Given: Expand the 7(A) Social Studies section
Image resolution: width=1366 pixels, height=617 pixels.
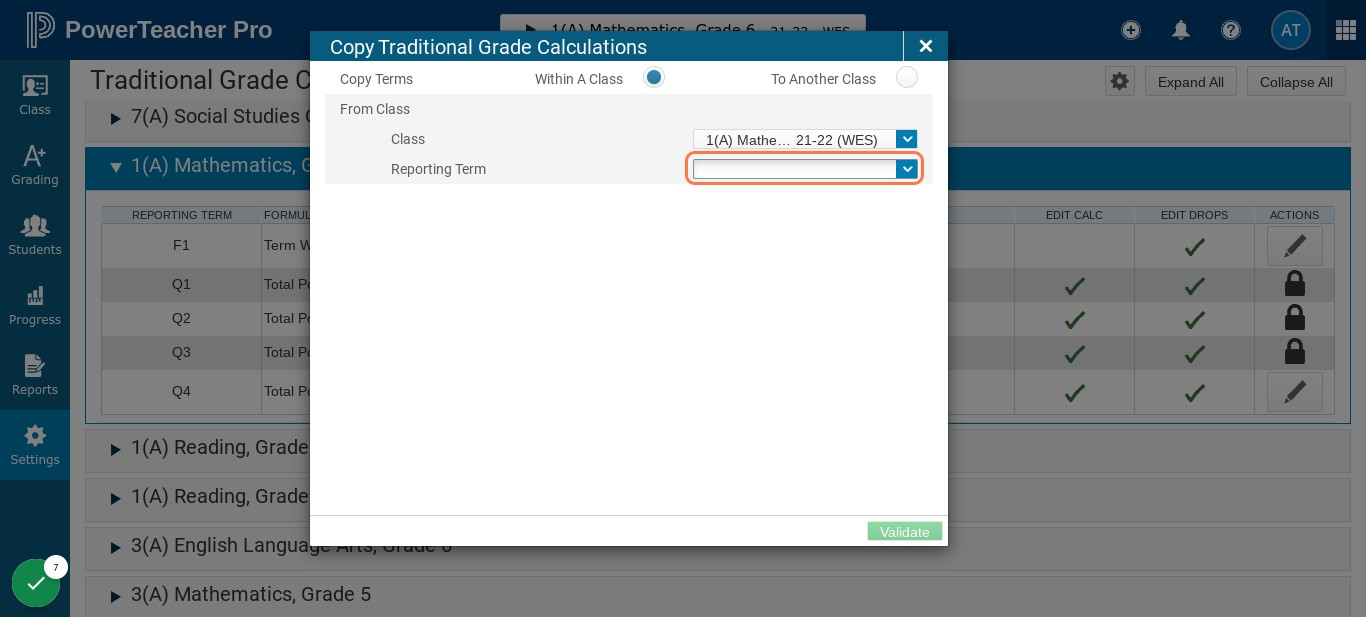Looking at the screenshot, I should pos(115,118).
